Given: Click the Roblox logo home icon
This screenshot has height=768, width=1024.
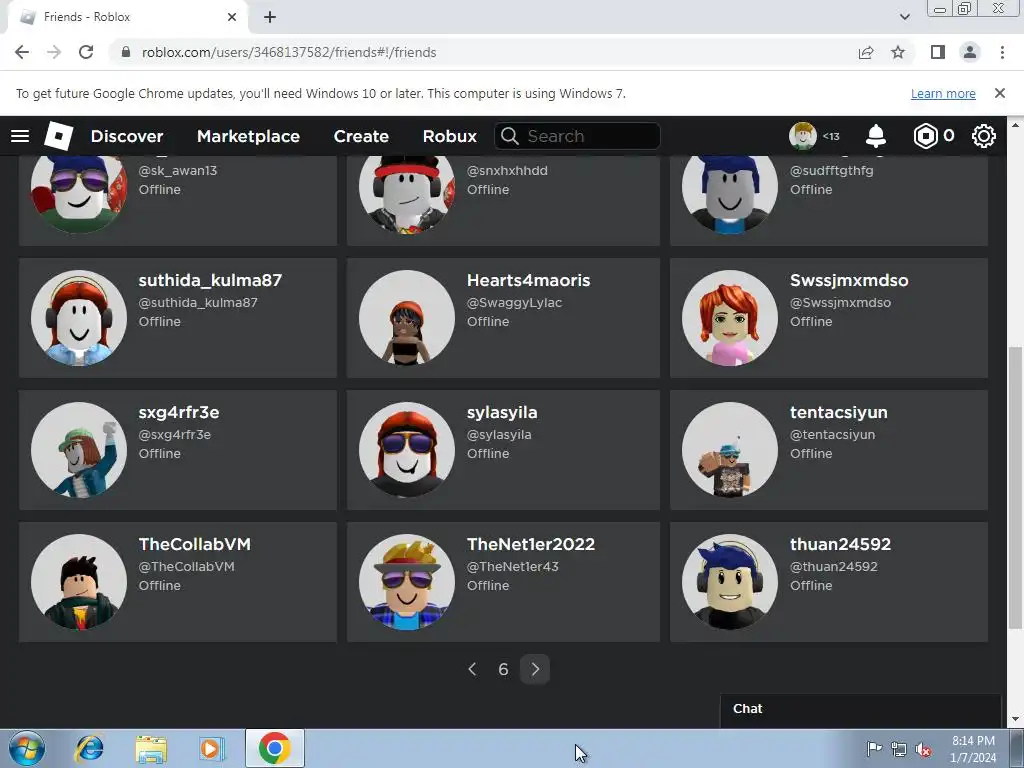Looking at the screenshot, I should [59, 136].
